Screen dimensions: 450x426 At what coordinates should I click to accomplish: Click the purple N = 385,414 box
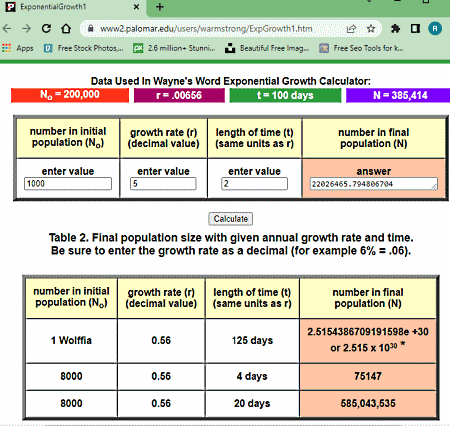(x=398, y=95)
